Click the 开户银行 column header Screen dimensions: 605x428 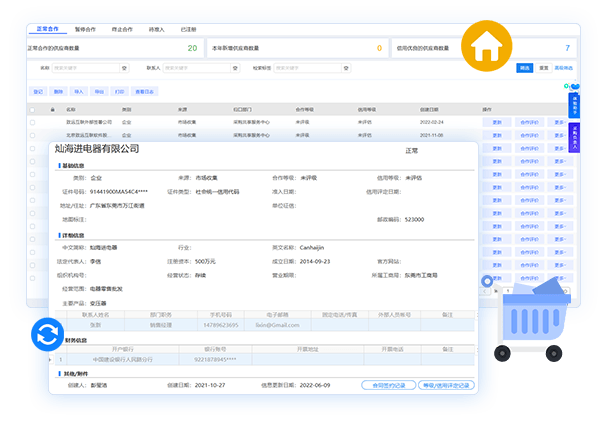(x=123, y=349)
